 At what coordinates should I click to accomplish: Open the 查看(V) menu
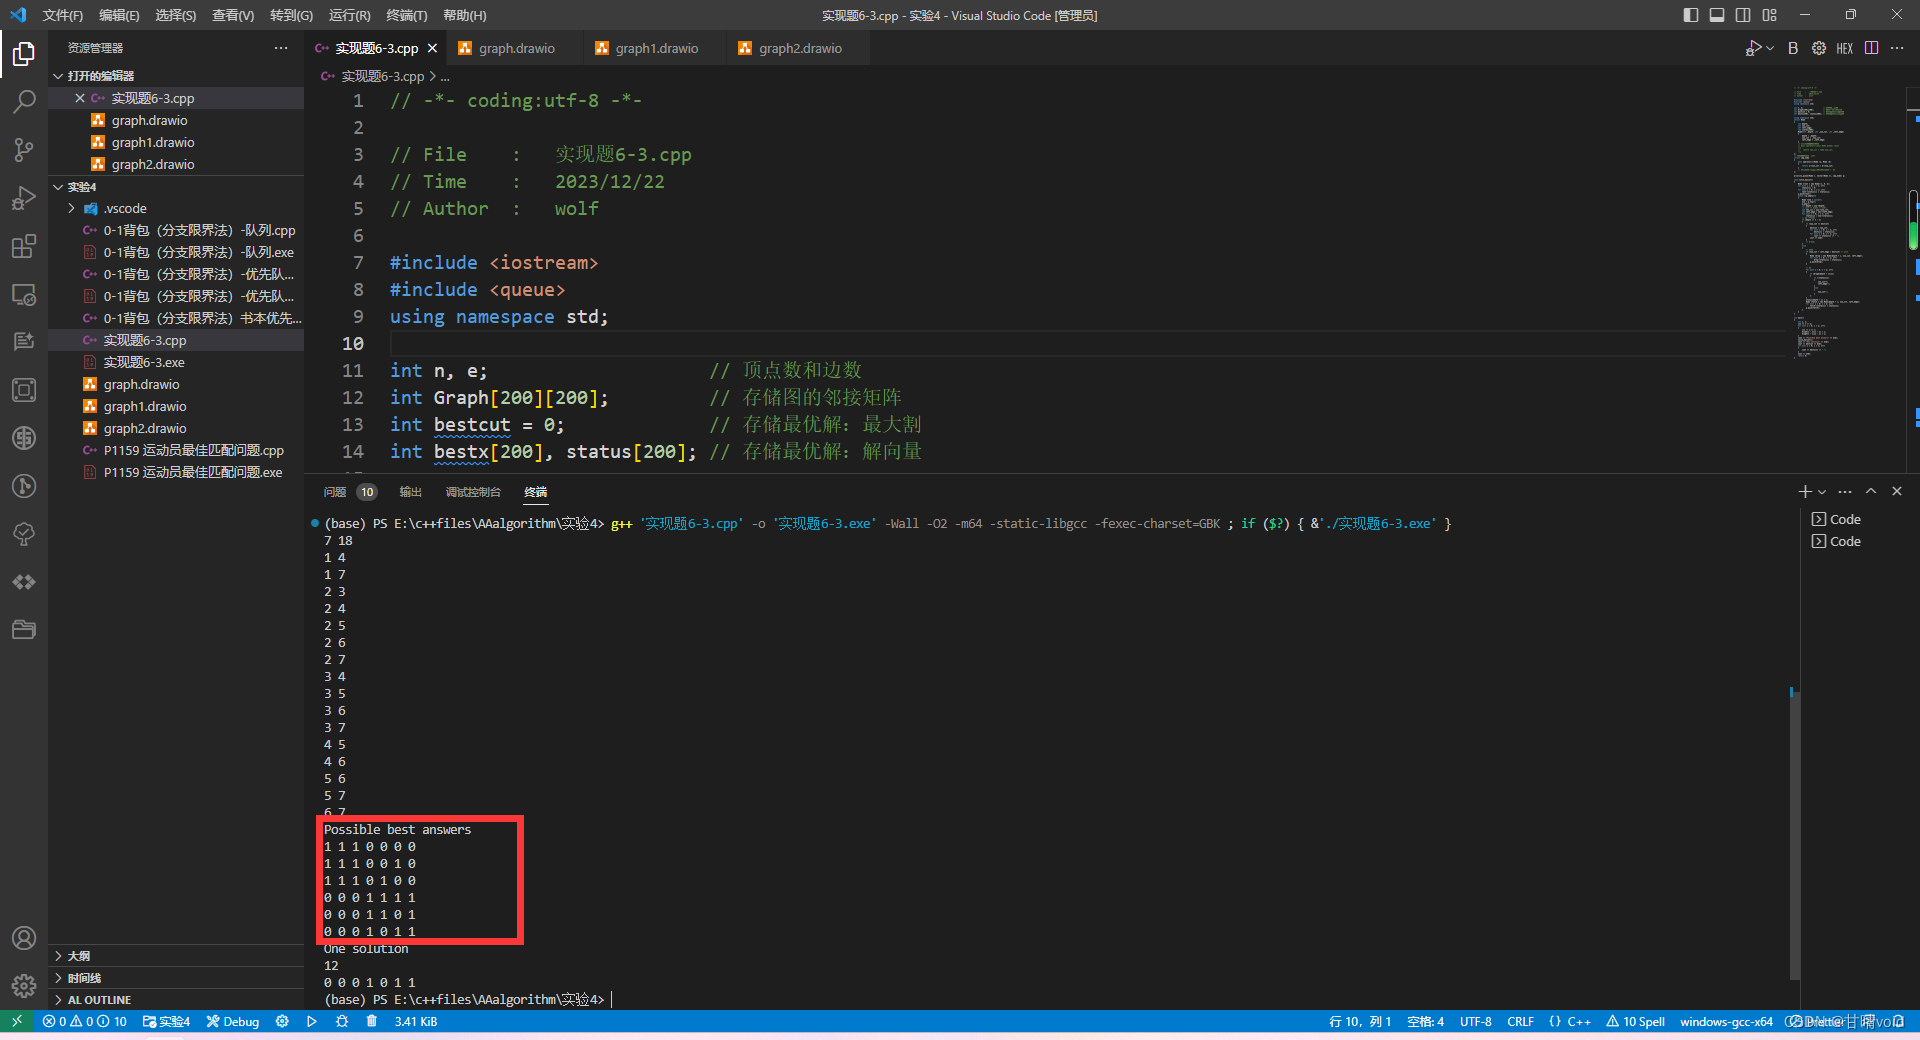click(x=233, y=15)
